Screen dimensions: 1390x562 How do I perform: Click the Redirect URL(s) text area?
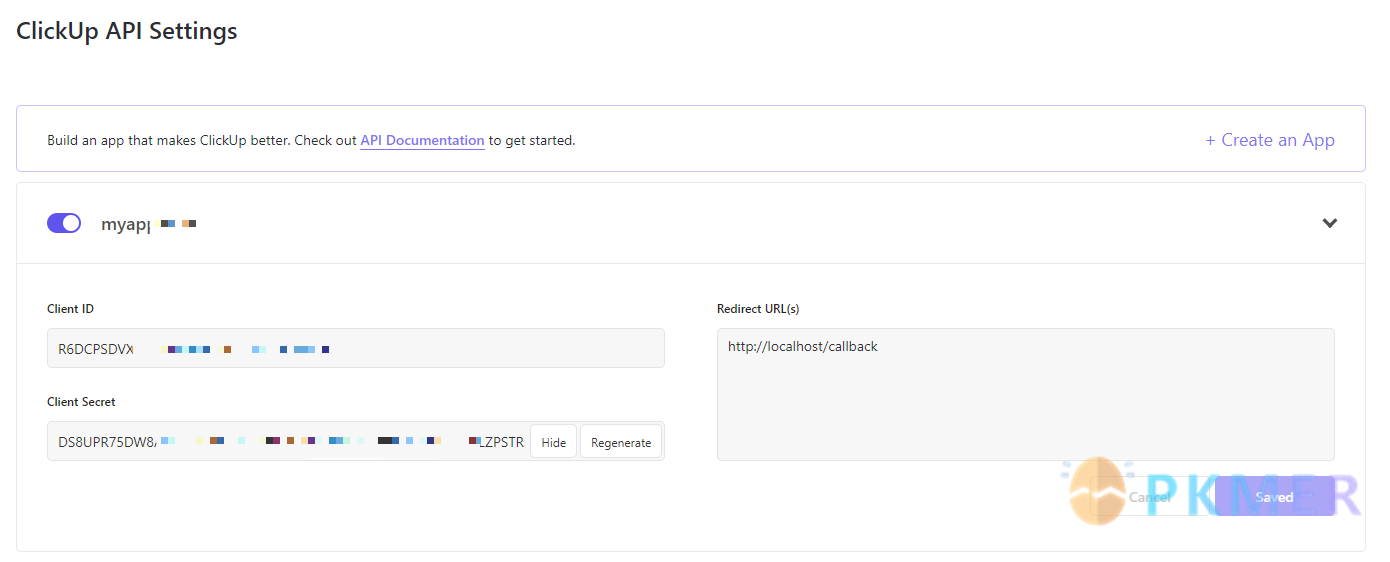tap(1026, 394)
